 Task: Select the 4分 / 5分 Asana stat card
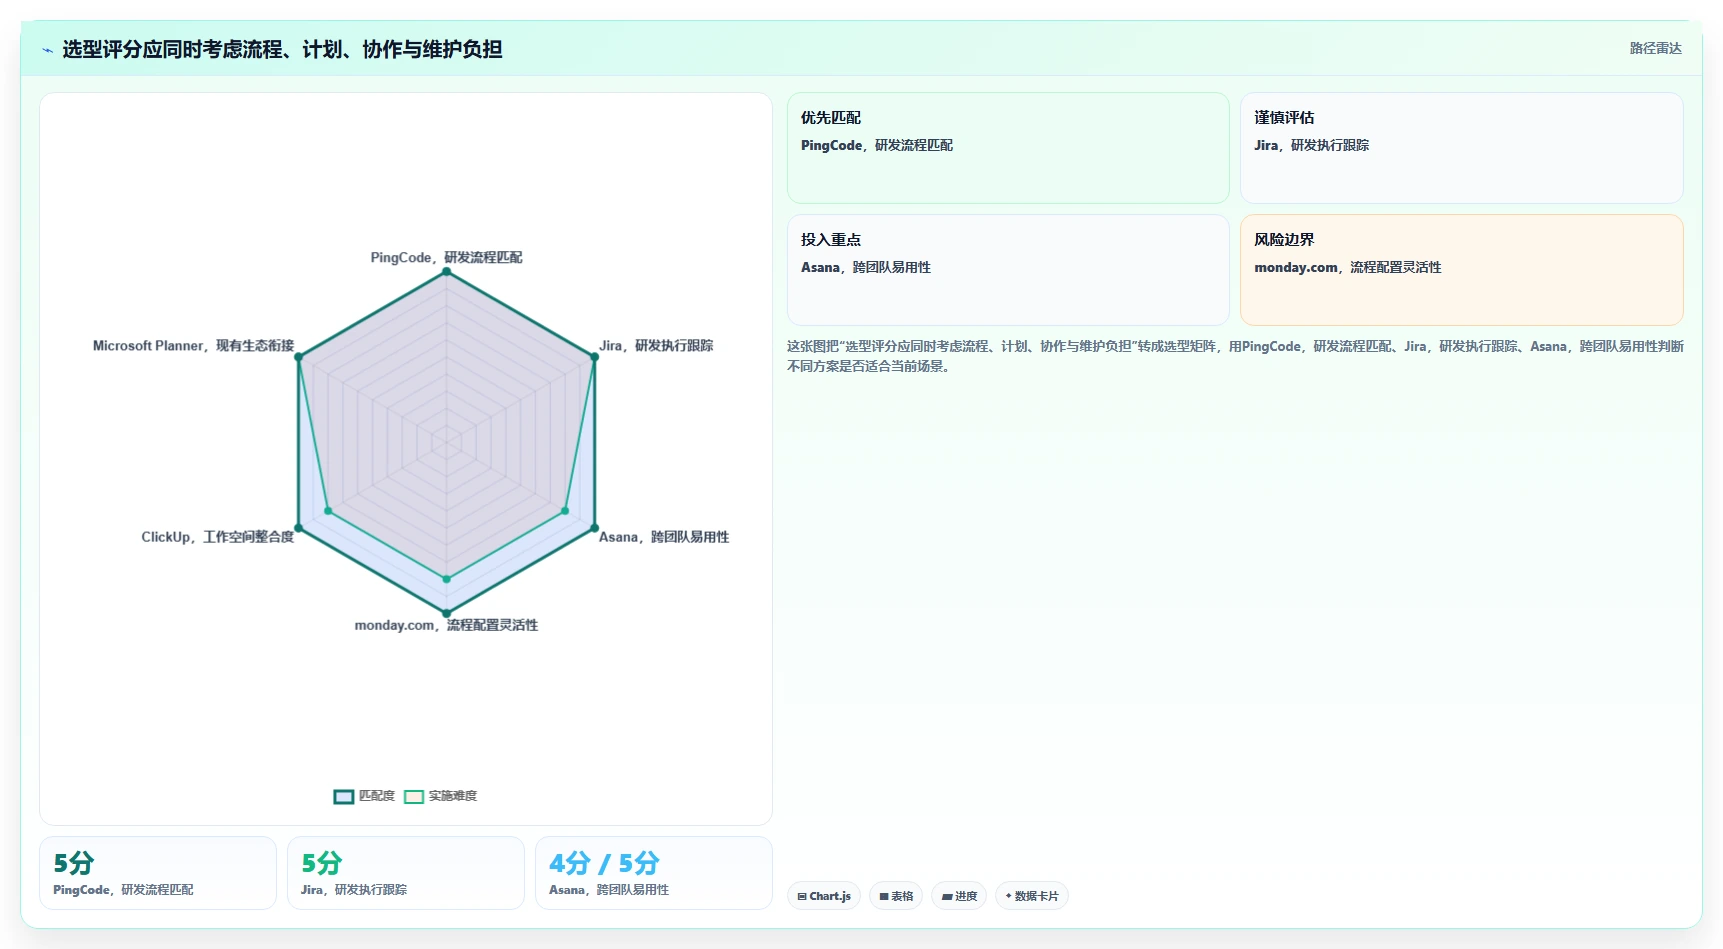point(654,873)
